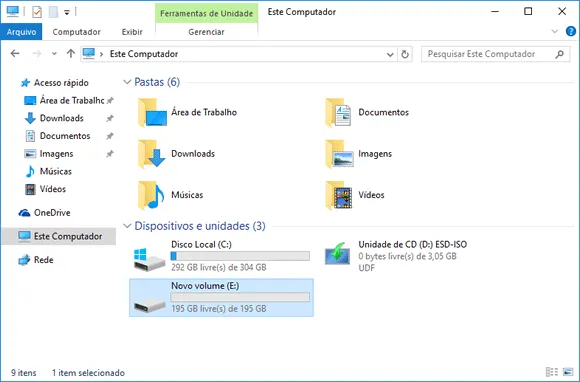Click the '292 GB livre(s) de 304 GB' text

[219, 267]
